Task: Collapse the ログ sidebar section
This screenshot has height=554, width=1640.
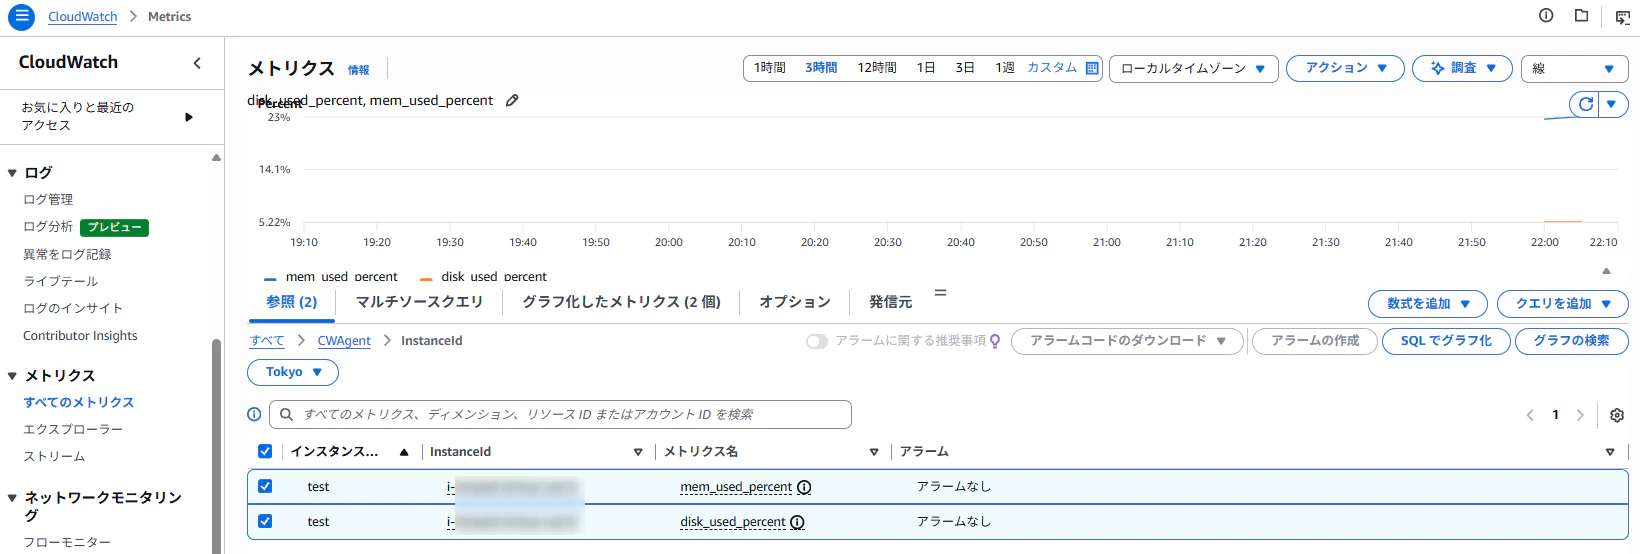Action: (x=12, y=173)
